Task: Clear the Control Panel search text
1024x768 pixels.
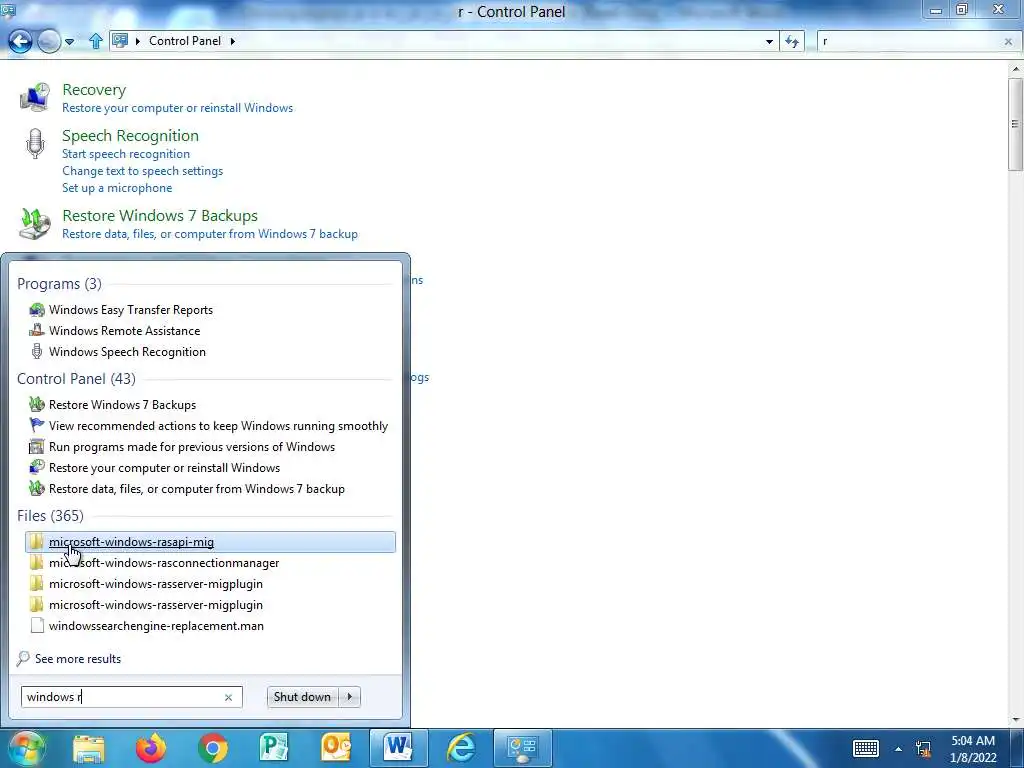Action: click(1008, 41)
